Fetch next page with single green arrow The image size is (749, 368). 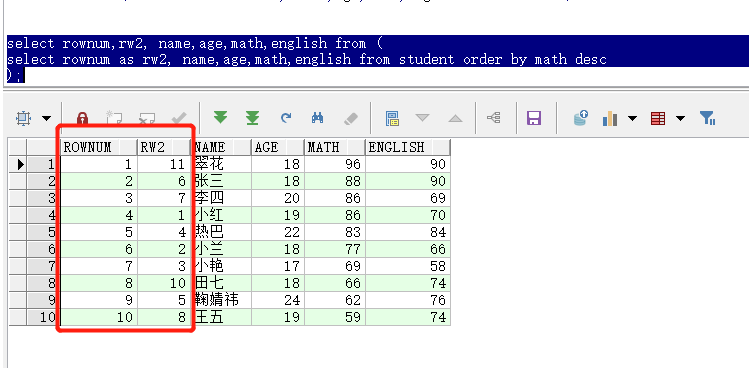click(x=220, y=117)
